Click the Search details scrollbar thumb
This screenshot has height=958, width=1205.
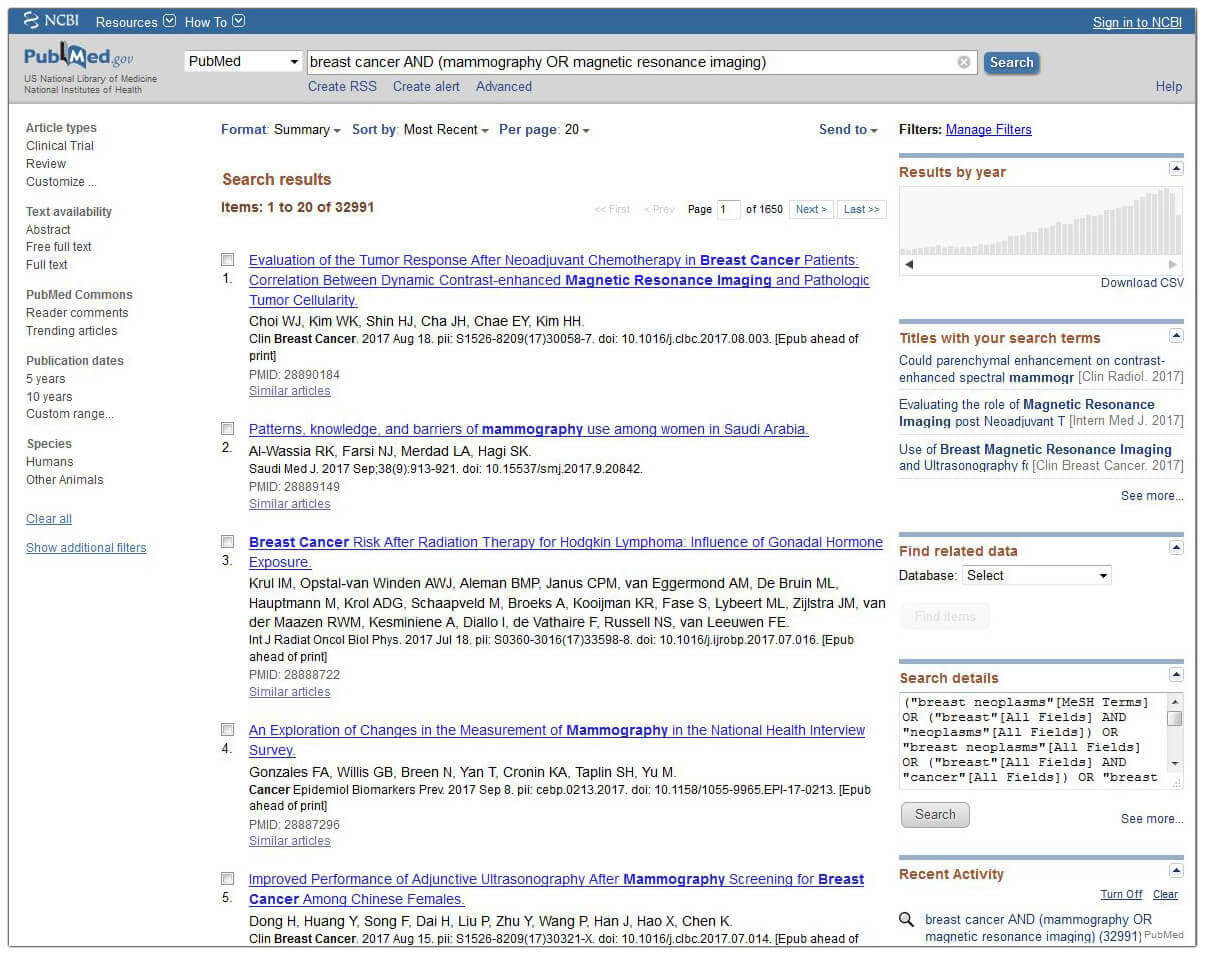click(1175, 718)
